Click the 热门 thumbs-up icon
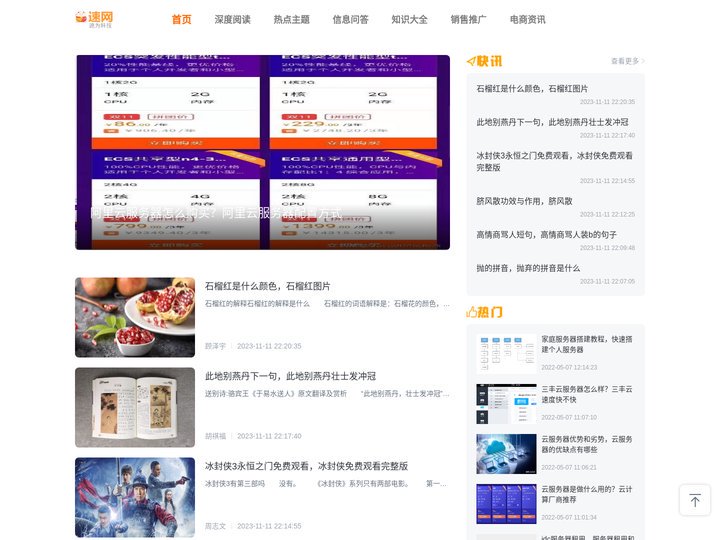720x540 pixels. pos(471,312)
